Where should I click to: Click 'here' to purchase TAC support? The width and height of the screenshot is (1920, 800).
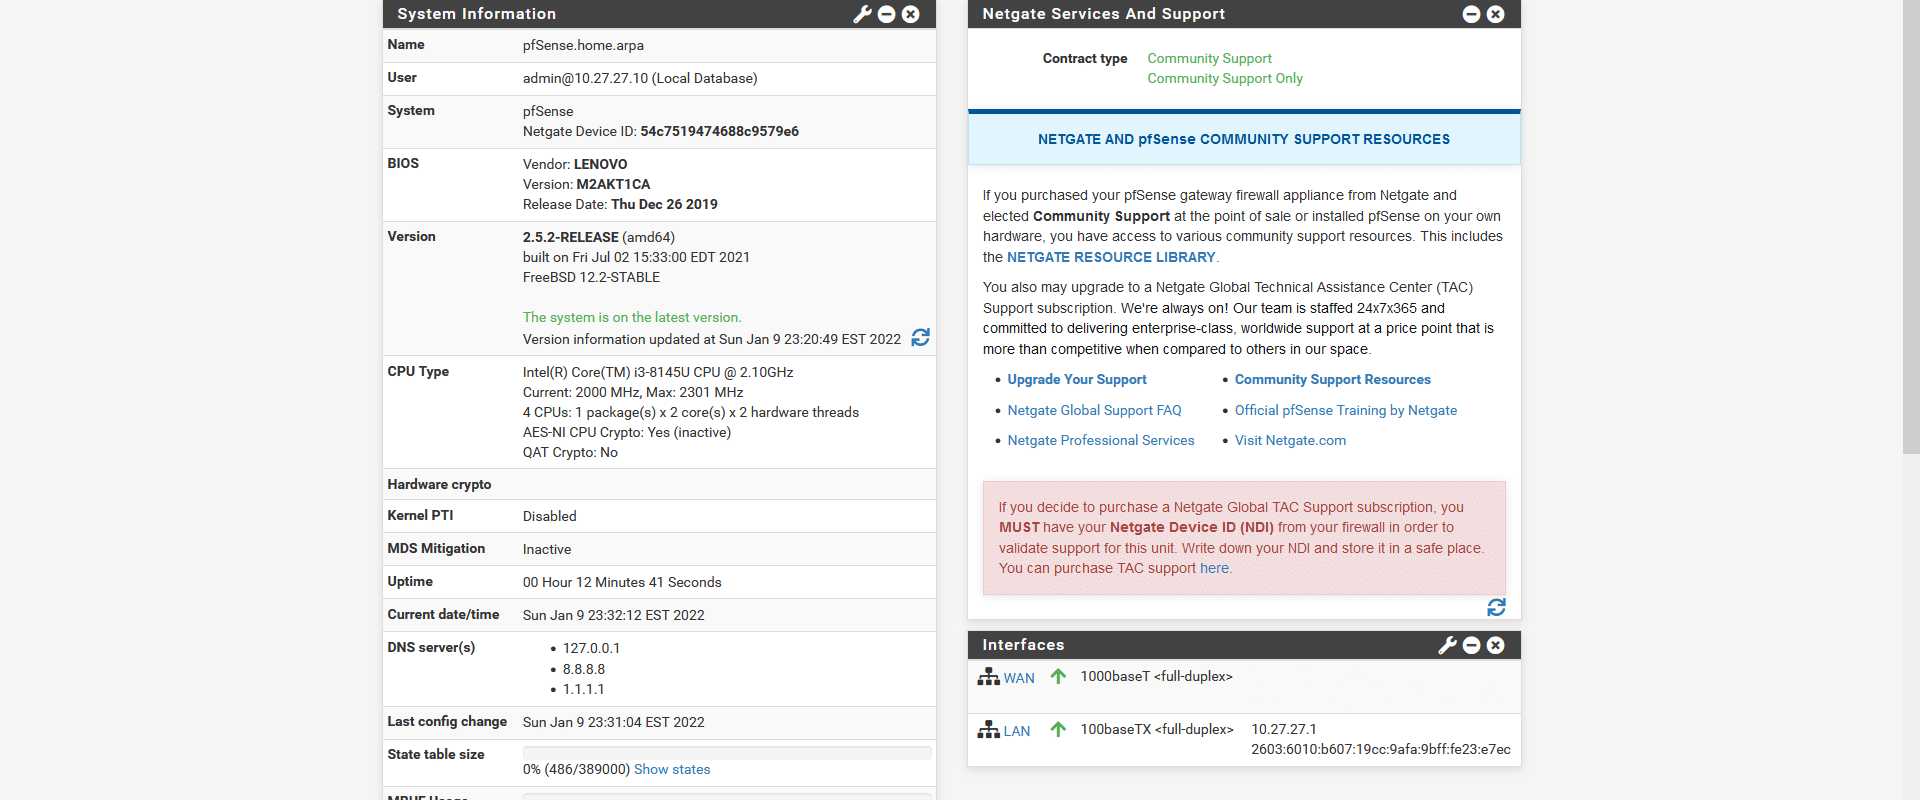click(1214, 568)
